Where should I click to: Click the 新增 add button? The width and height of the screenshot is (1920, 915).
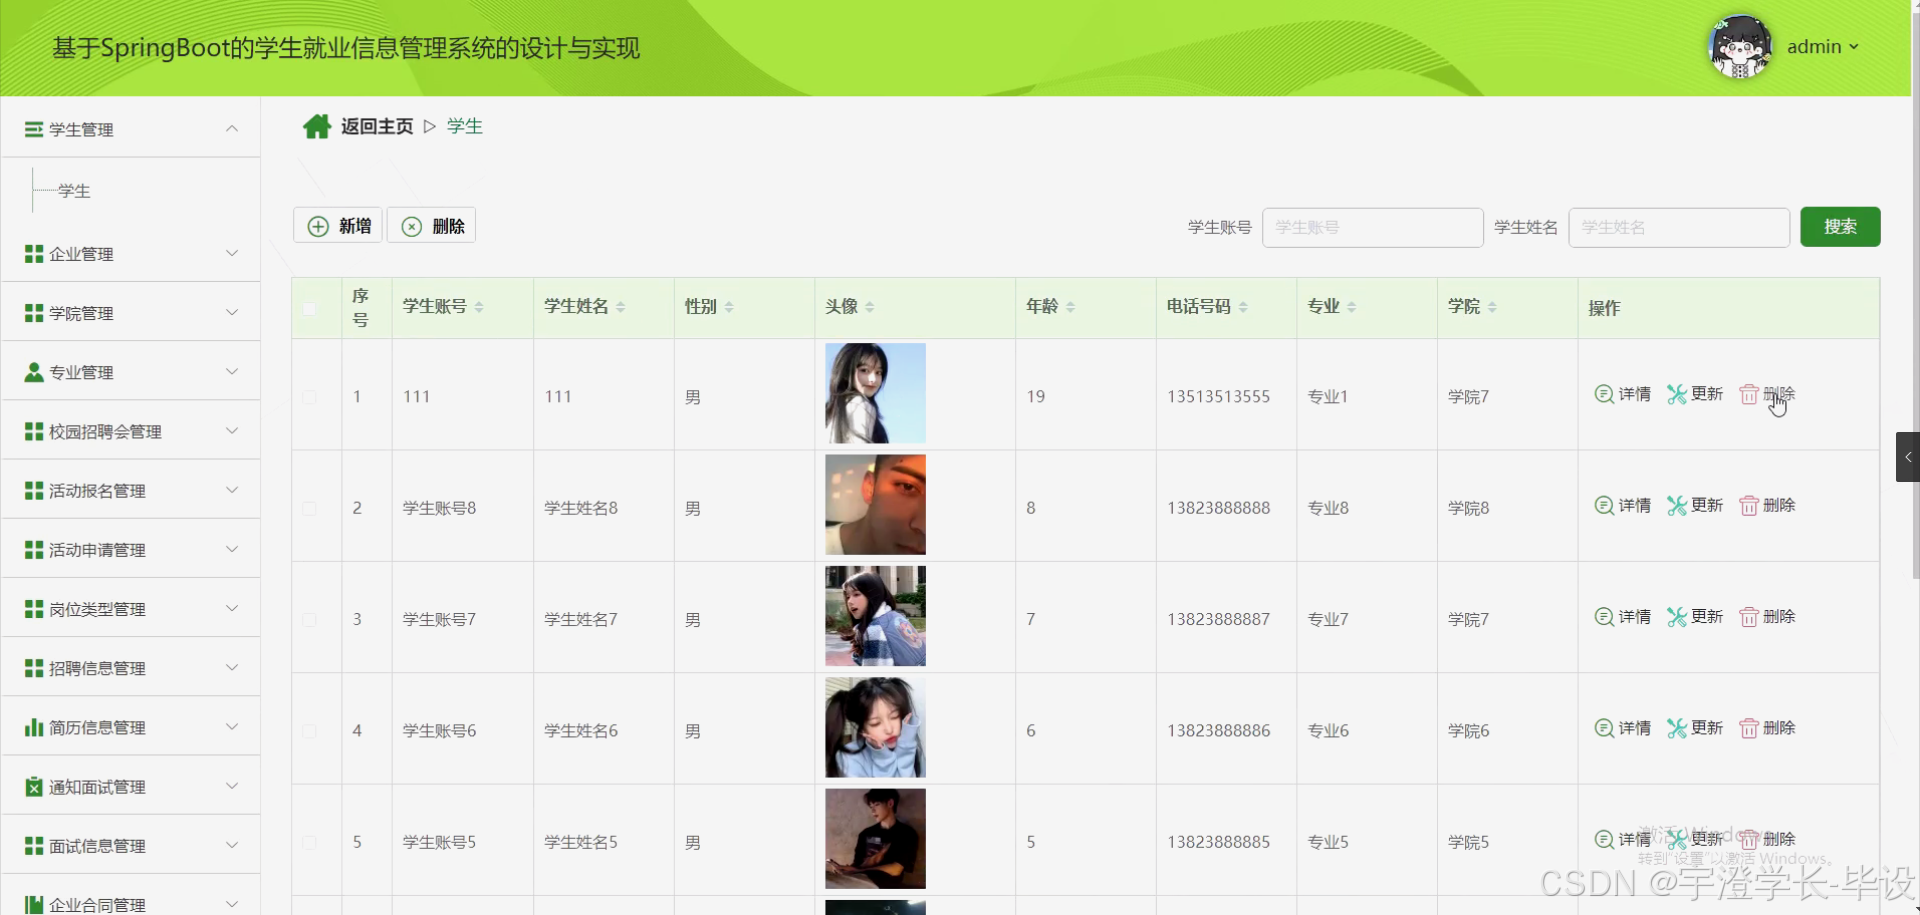pyautogui.click(x=336, y=225)
